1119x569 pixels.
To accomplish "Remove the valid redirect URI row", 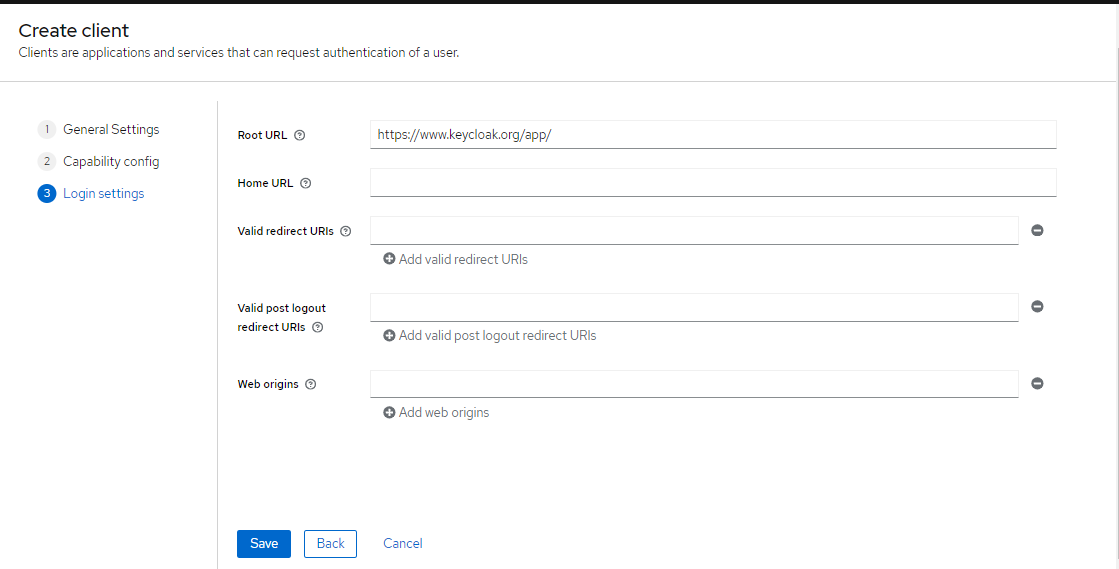I will (1038, 231).
